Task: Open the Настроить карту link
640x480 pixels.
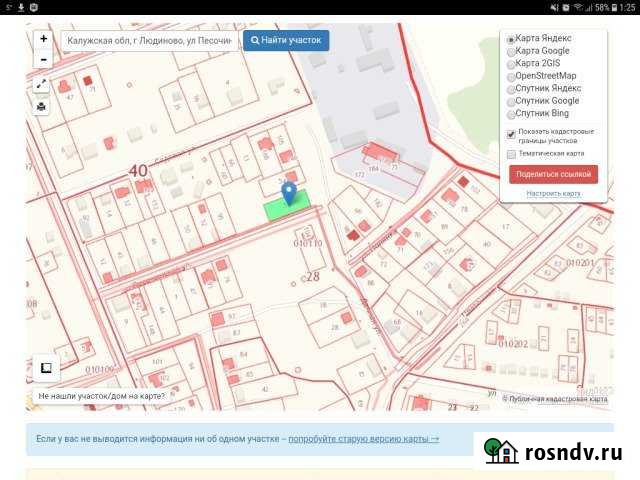Action: pos(553,193)
